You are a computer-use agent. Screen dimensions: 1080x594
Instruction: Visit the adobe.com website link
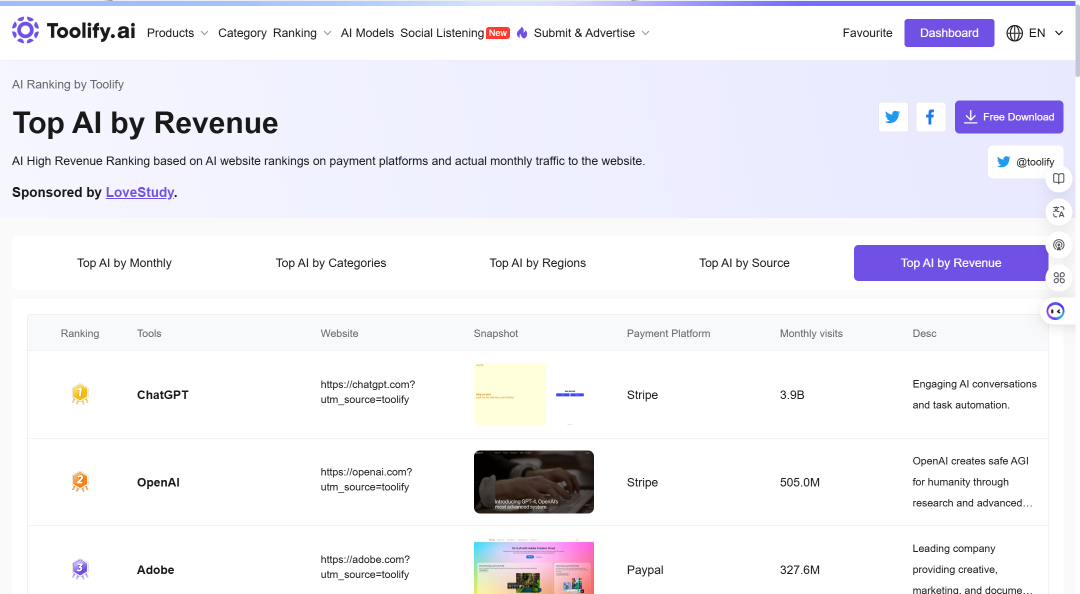365,567
